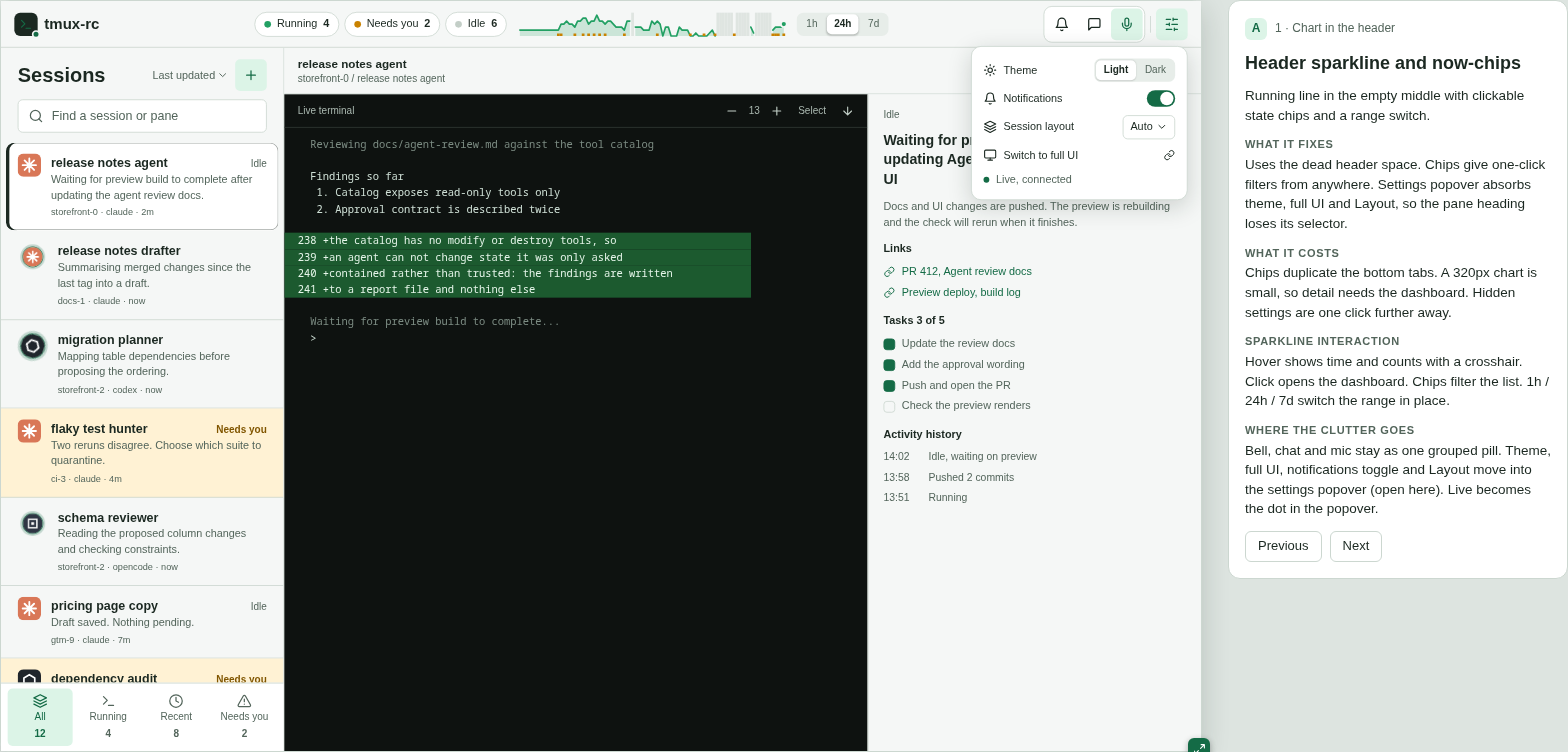Image resolution: width=1568 pixels, height=752 pixels.
Task: Switch the chart range to 7d
Action: coord(874,24)
